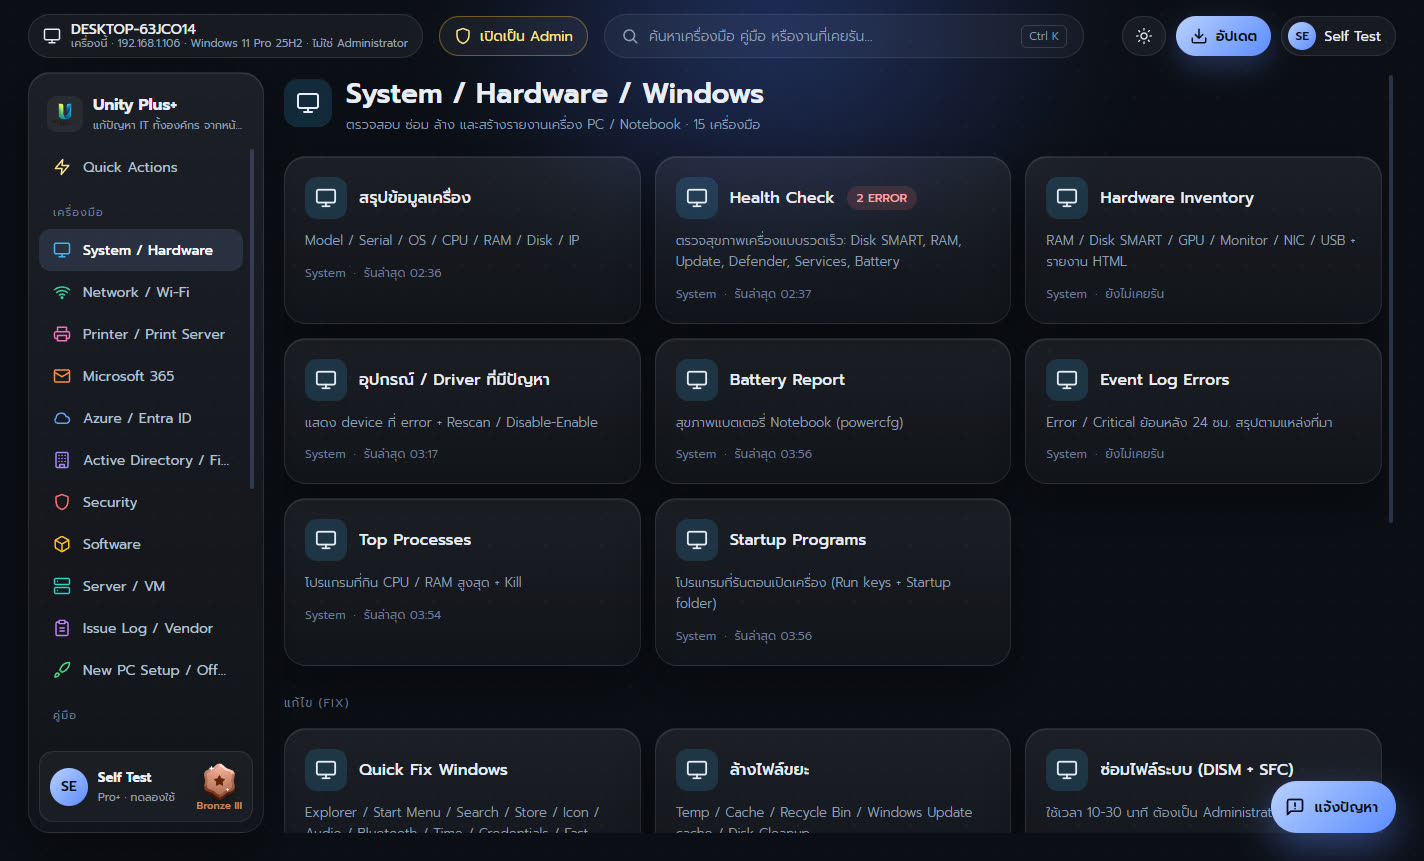Click the Azure / Entra ID cloud icon
The height and width of the screenshot is (861, 1424).
point(62,418)
